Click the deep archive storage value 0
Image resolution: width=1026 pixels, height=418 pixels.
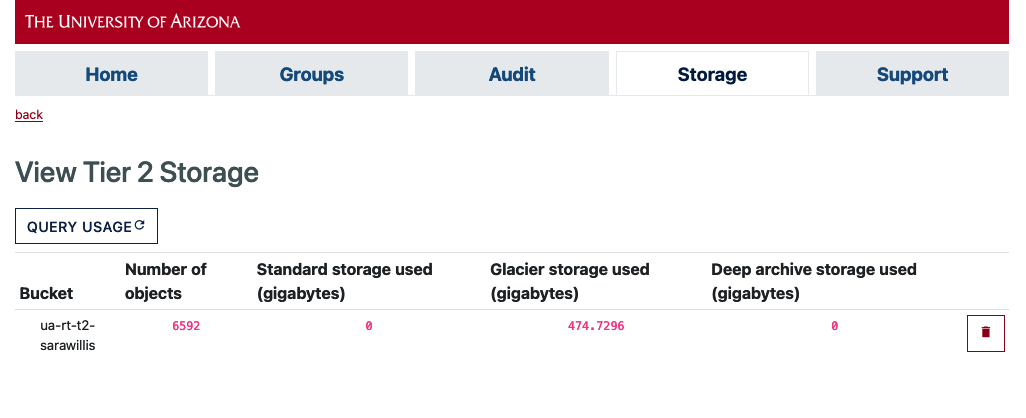coord(834,326)
